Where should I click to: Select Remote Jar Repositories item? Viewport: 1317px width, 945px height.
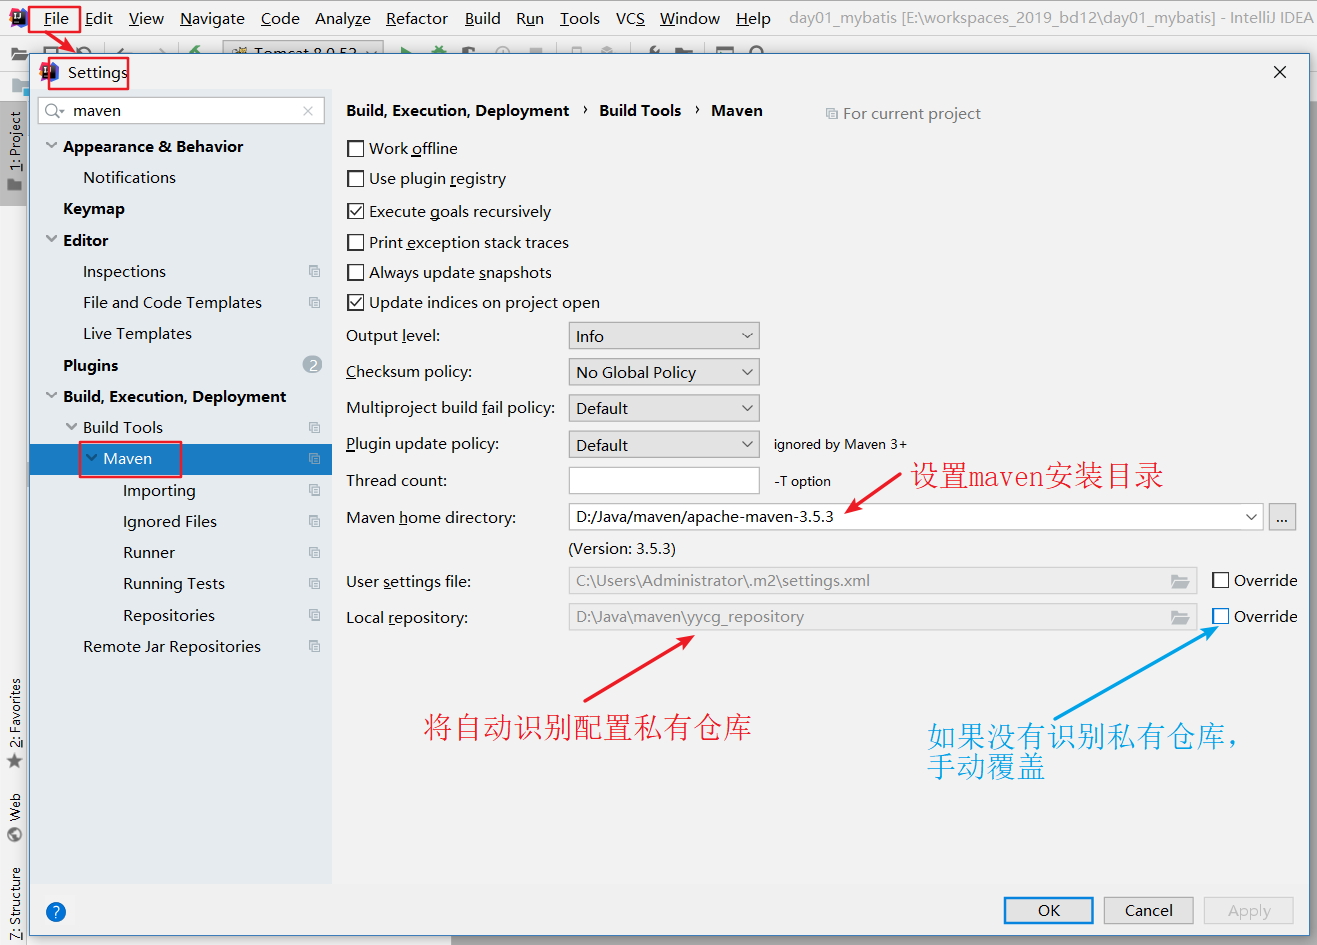click(x=172, y=646)
